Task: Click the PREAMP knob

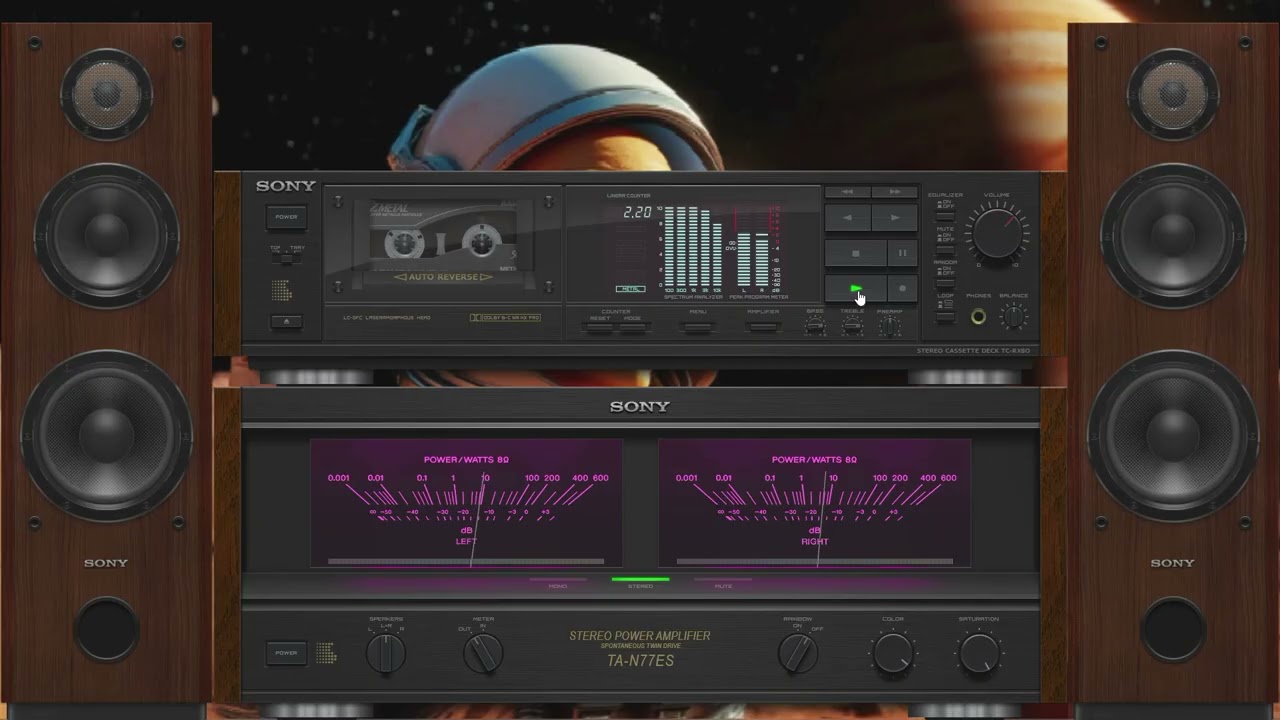Action: pyautogui.click(x=889, y=327)
